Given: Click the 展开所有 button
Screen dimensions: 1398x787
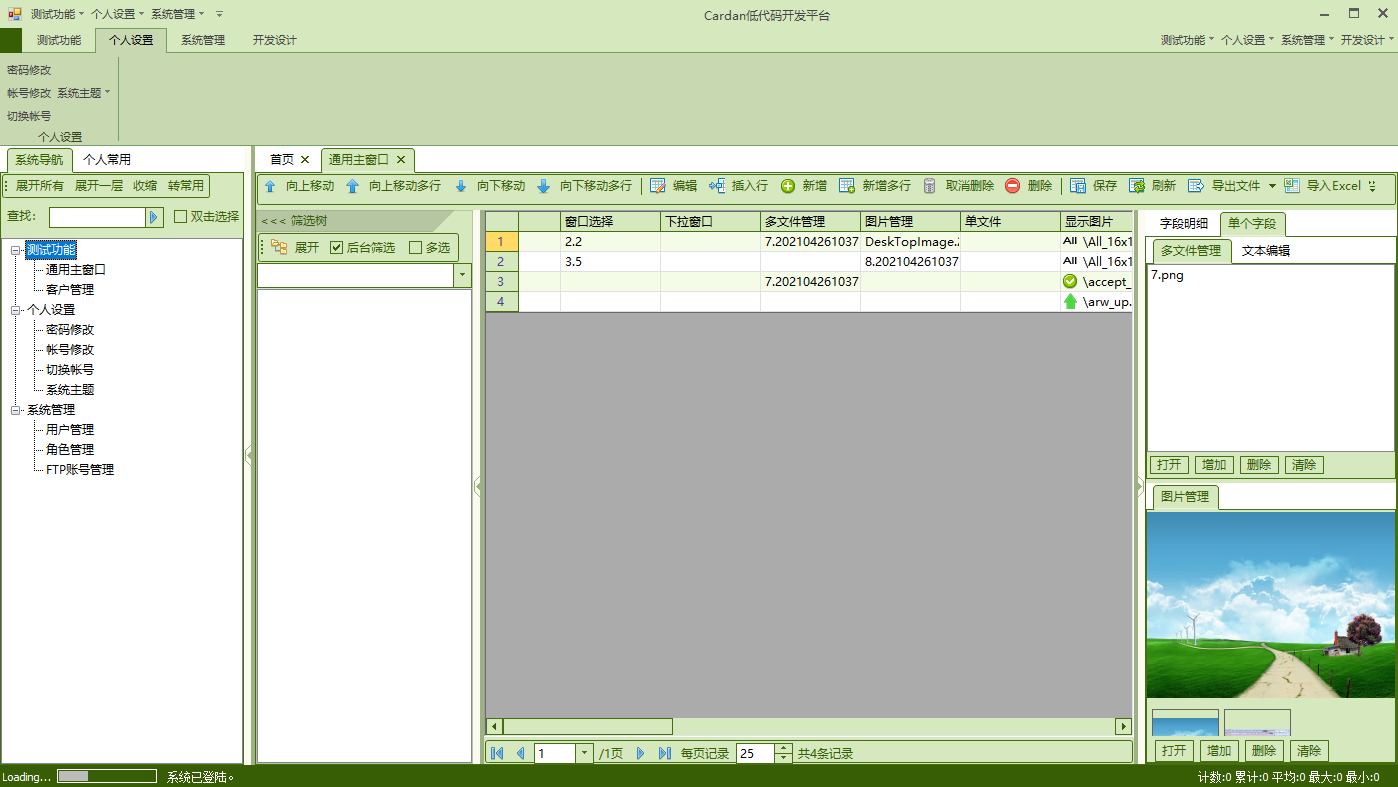Looking at the screenshot, I should coord(40,186).
